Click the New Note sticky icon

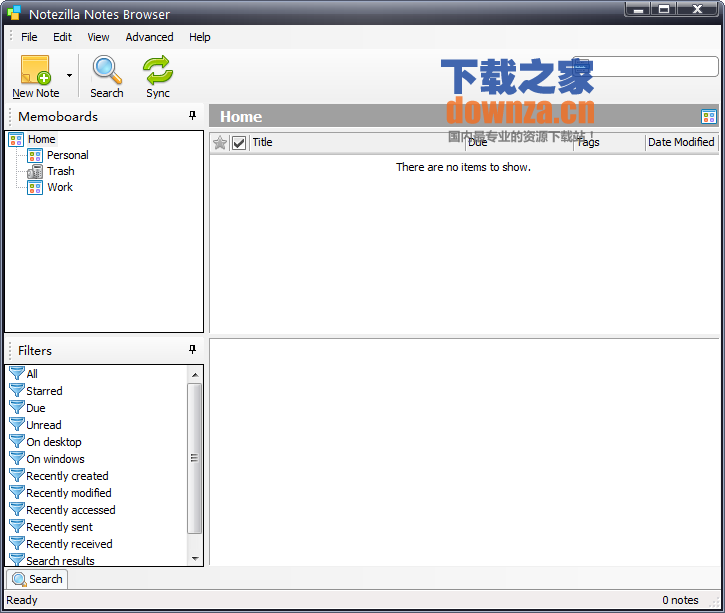(36, 70)
